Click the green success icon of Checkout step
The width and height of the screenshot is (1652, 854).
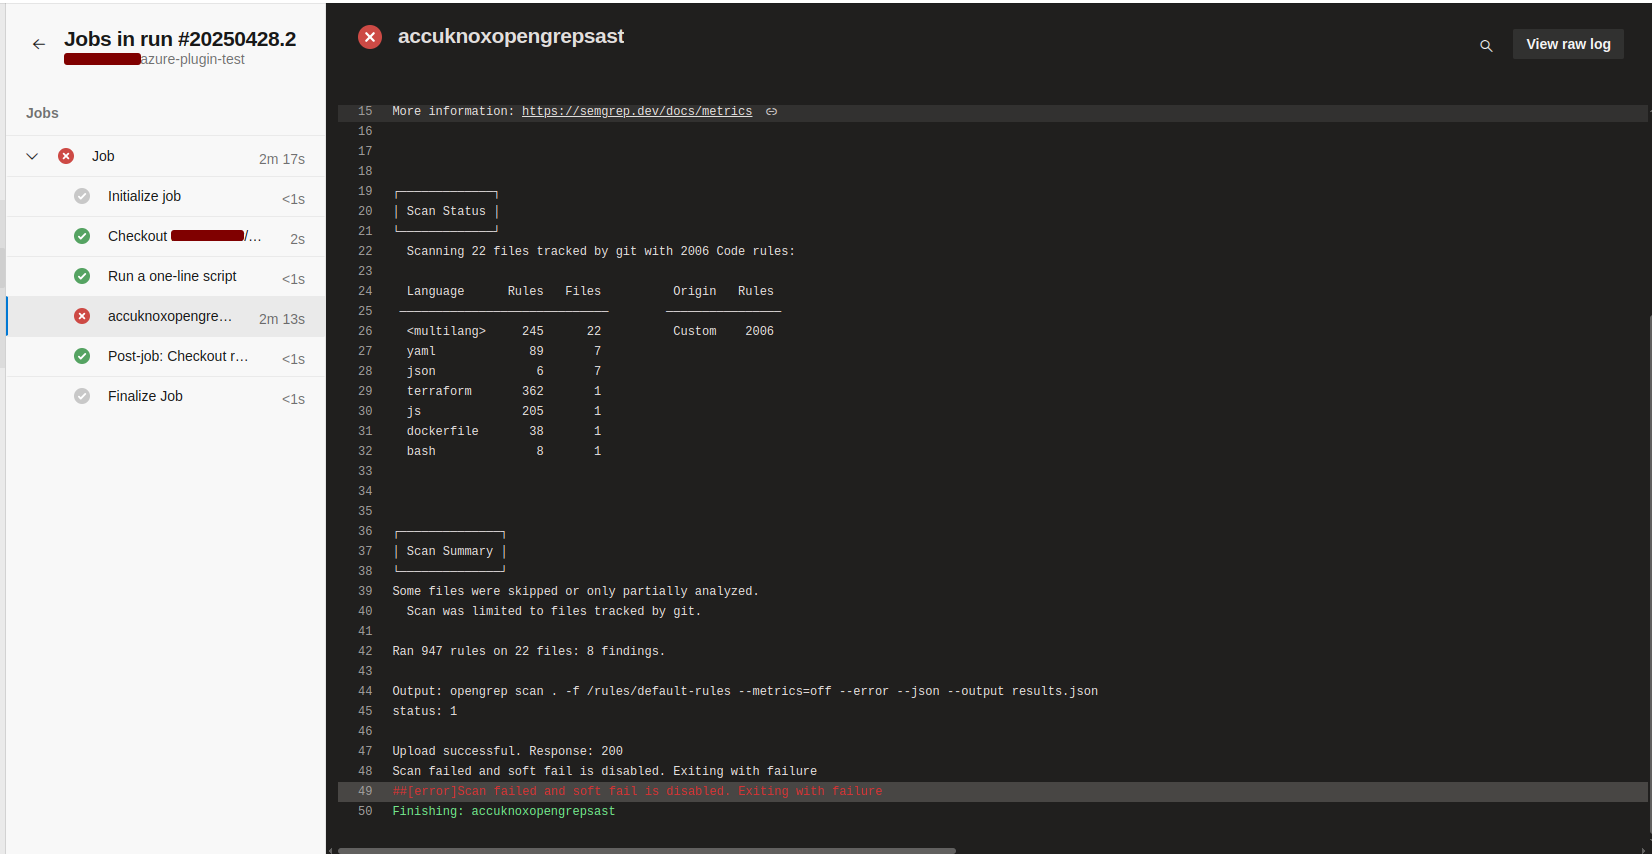[x=82, y=236]
